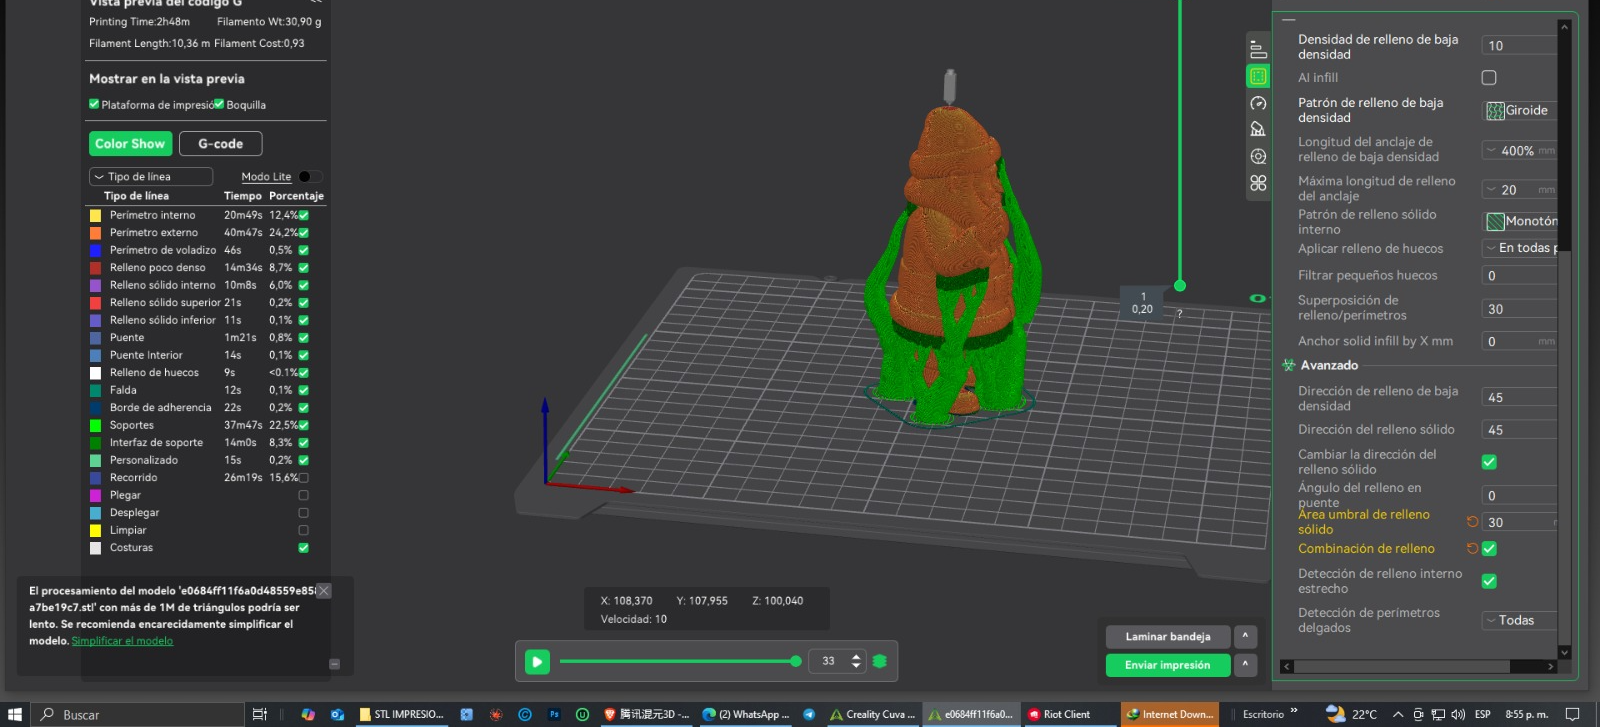Viewport: 1600px width, 727px height.
Task: Enable the AI infill checkbox
Action: (x=1489, y=78)
